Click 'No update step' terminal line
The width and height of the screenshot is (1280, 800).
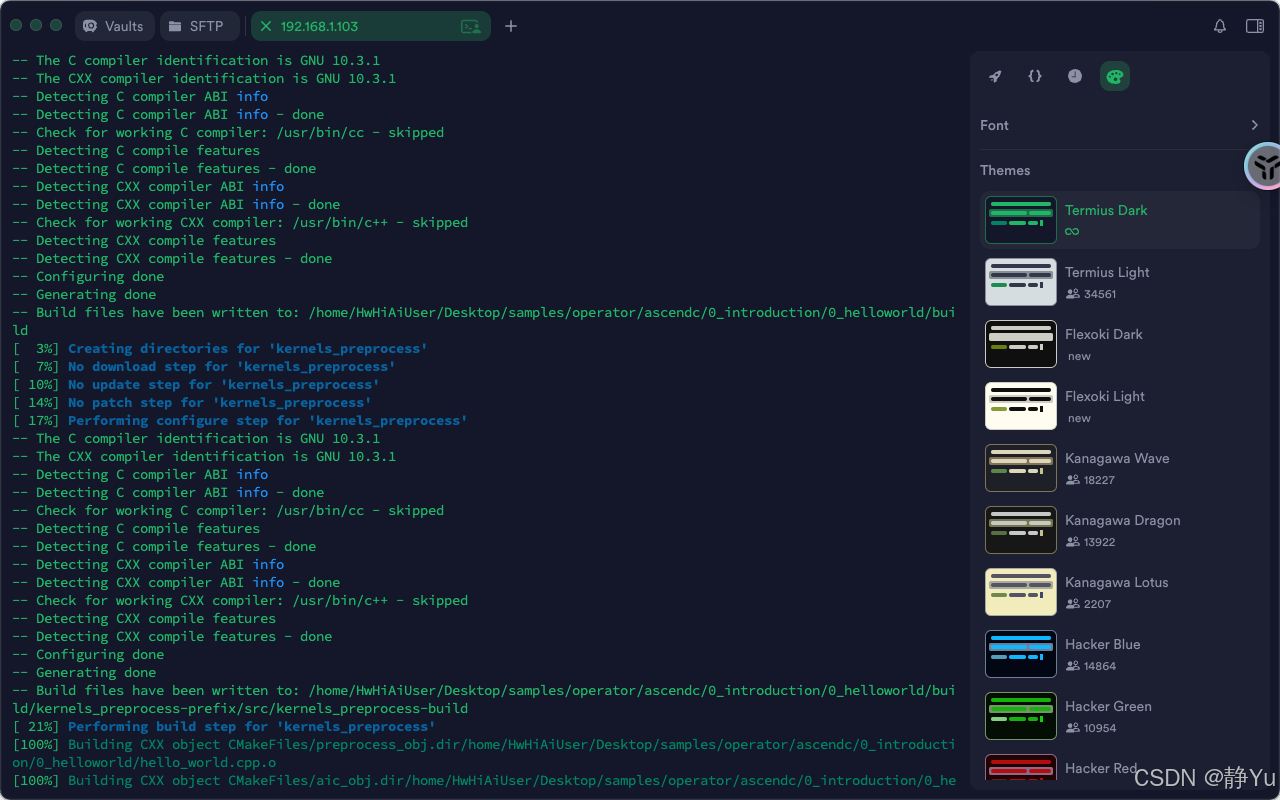coord(196,384)
